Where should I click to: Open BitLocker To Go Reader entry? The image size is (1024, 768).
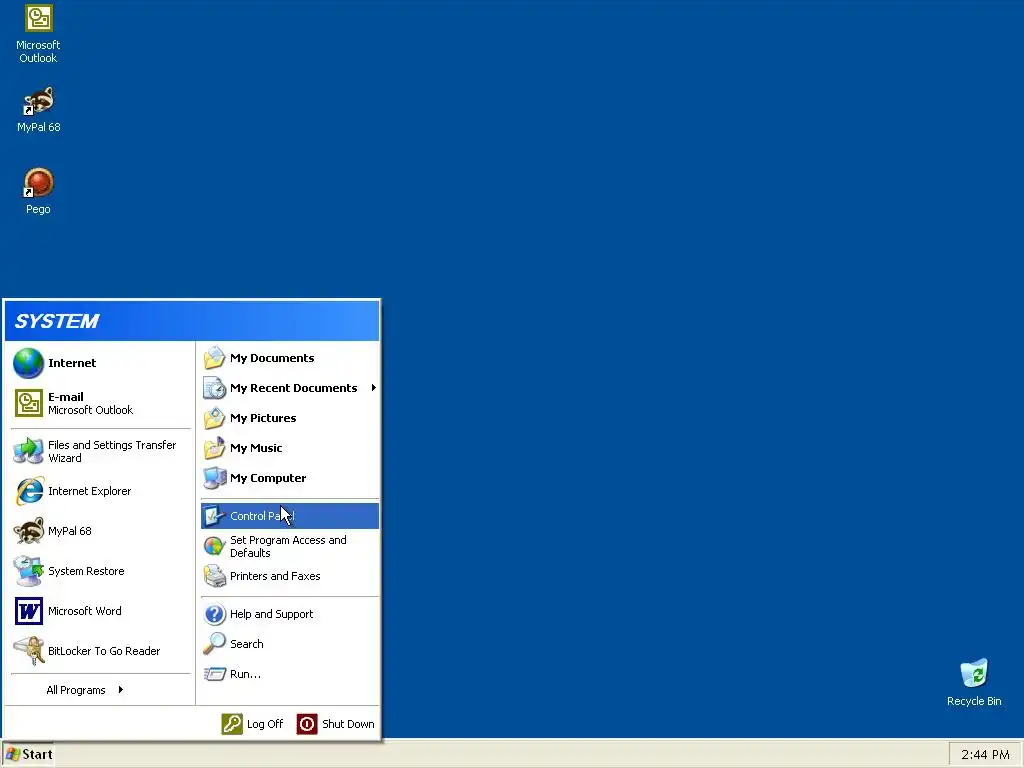tap(101, 651)
